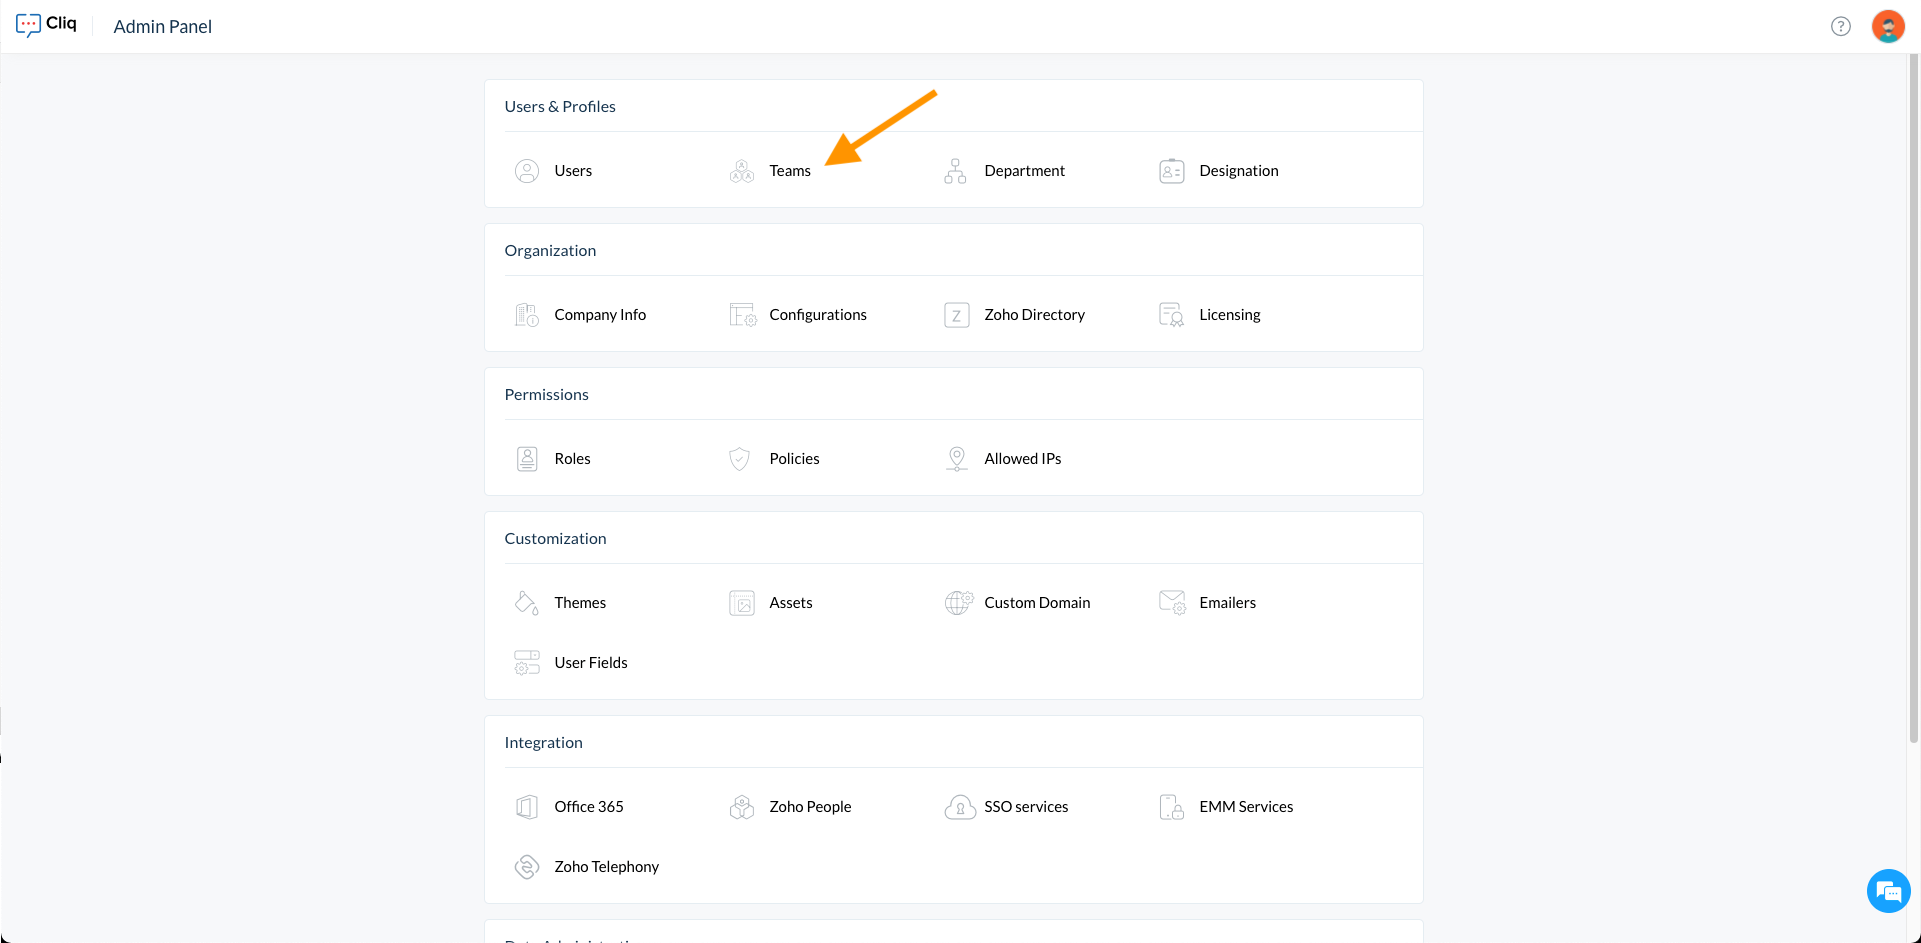
Task: Open the live chat support bubble
Action: (x=1889, y=891)
